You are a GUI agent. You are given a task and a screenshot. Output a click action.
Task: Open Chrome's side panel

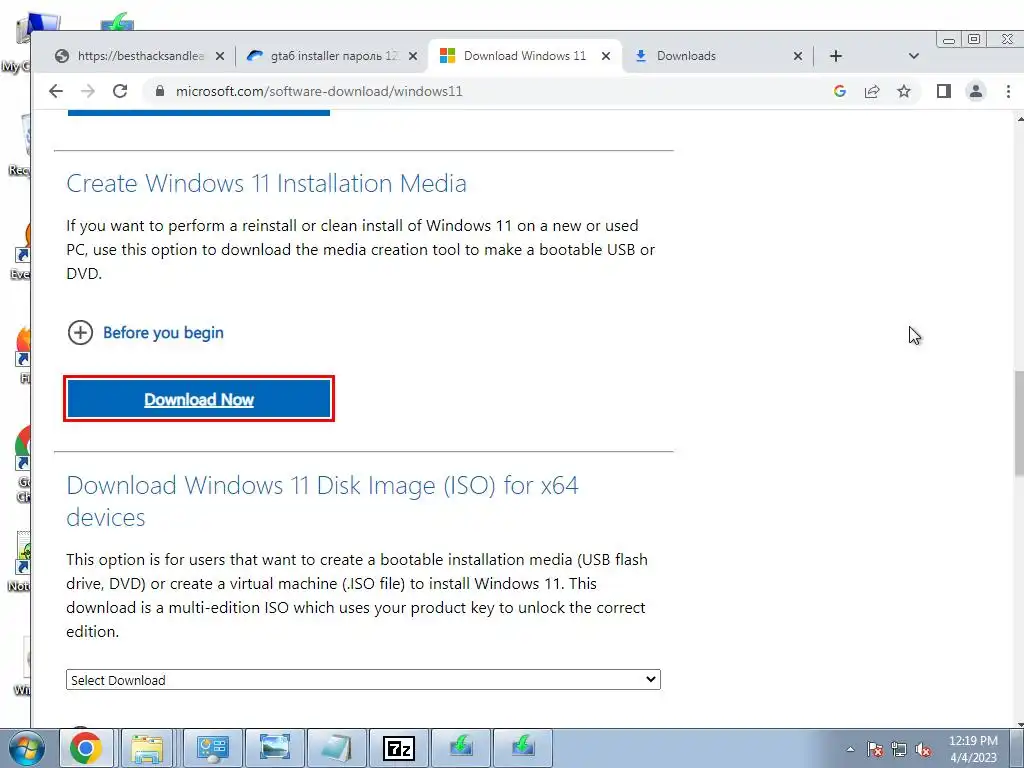944,91
